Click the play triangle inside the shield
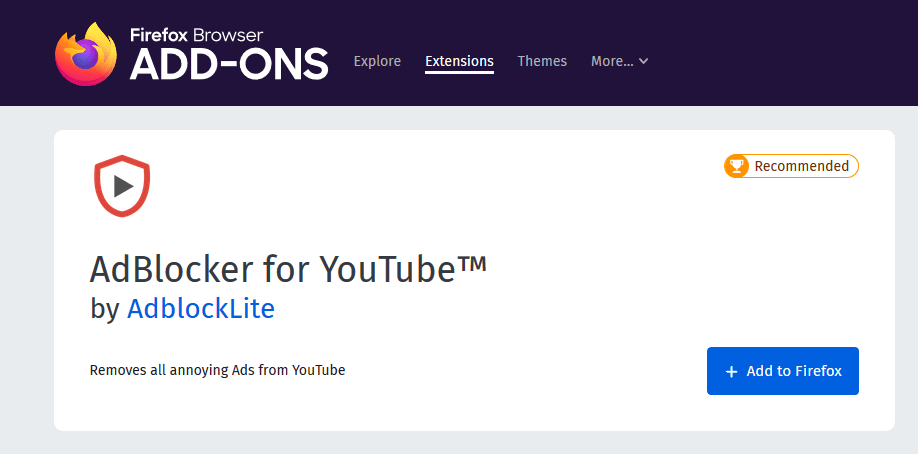Screen dimensions: 918x454 tap(123, 184)
